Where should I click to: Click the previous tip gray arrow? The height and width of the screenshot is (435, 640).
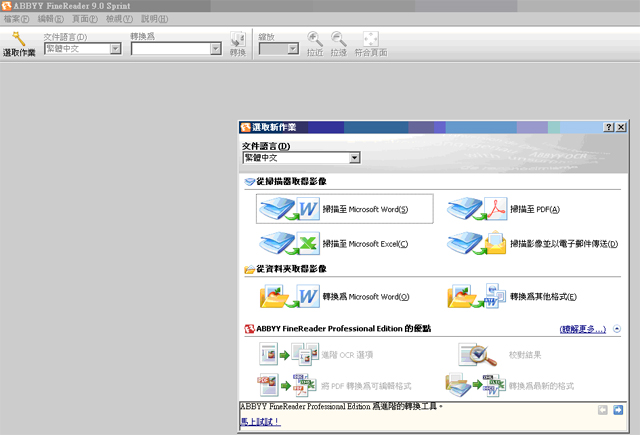[602, 410]
